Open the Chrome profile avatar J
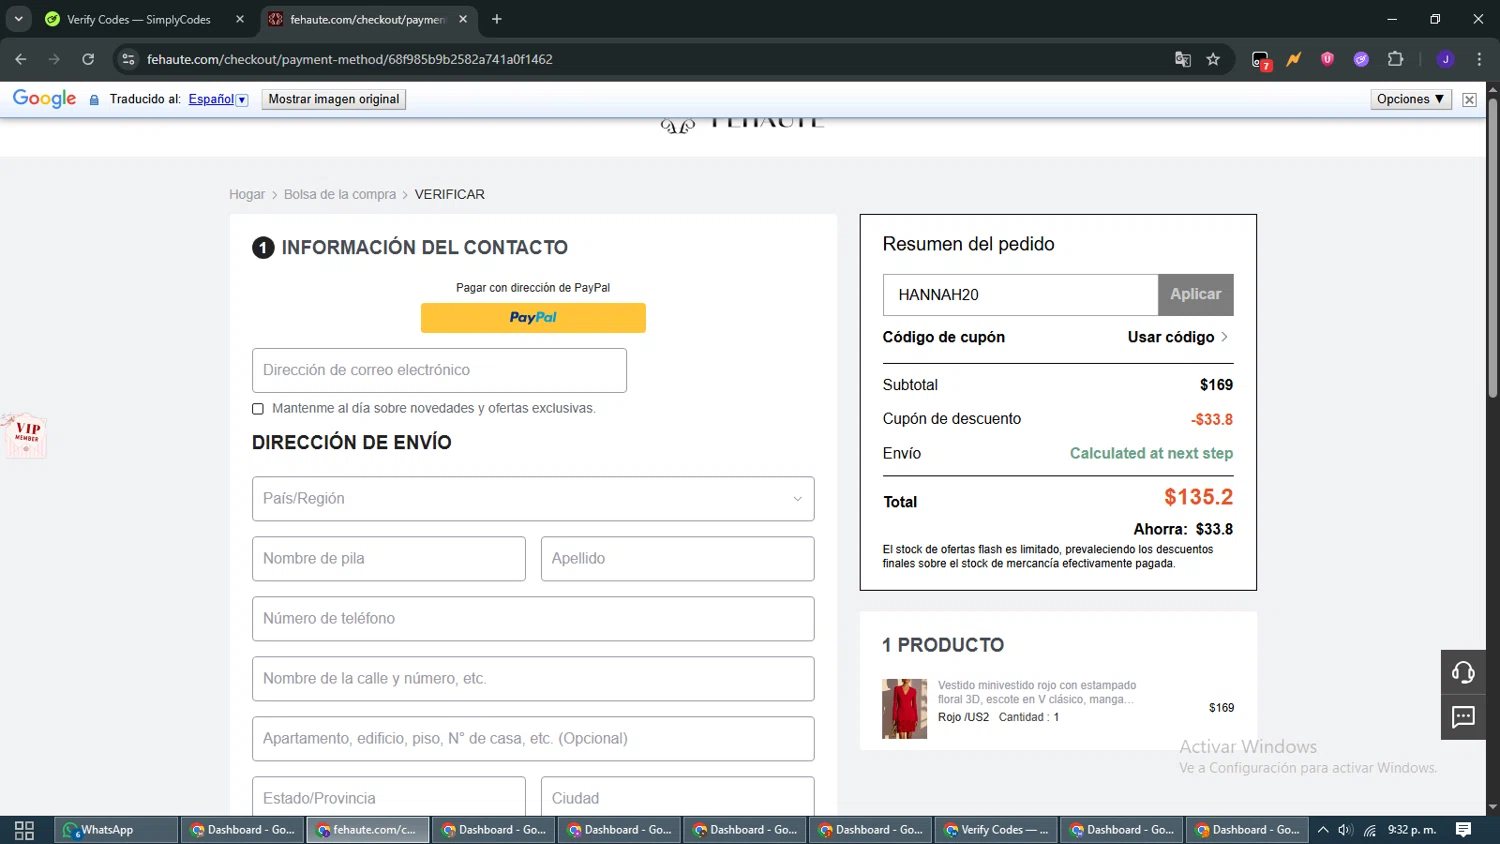 [x=1445, y=59]
